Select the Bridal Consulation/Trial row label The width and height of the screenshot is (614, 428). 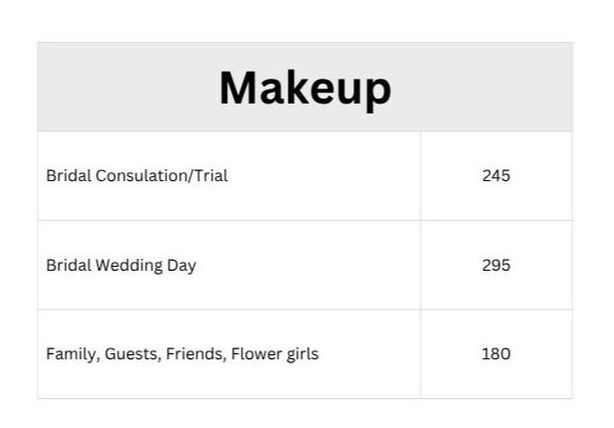(137, 176)
